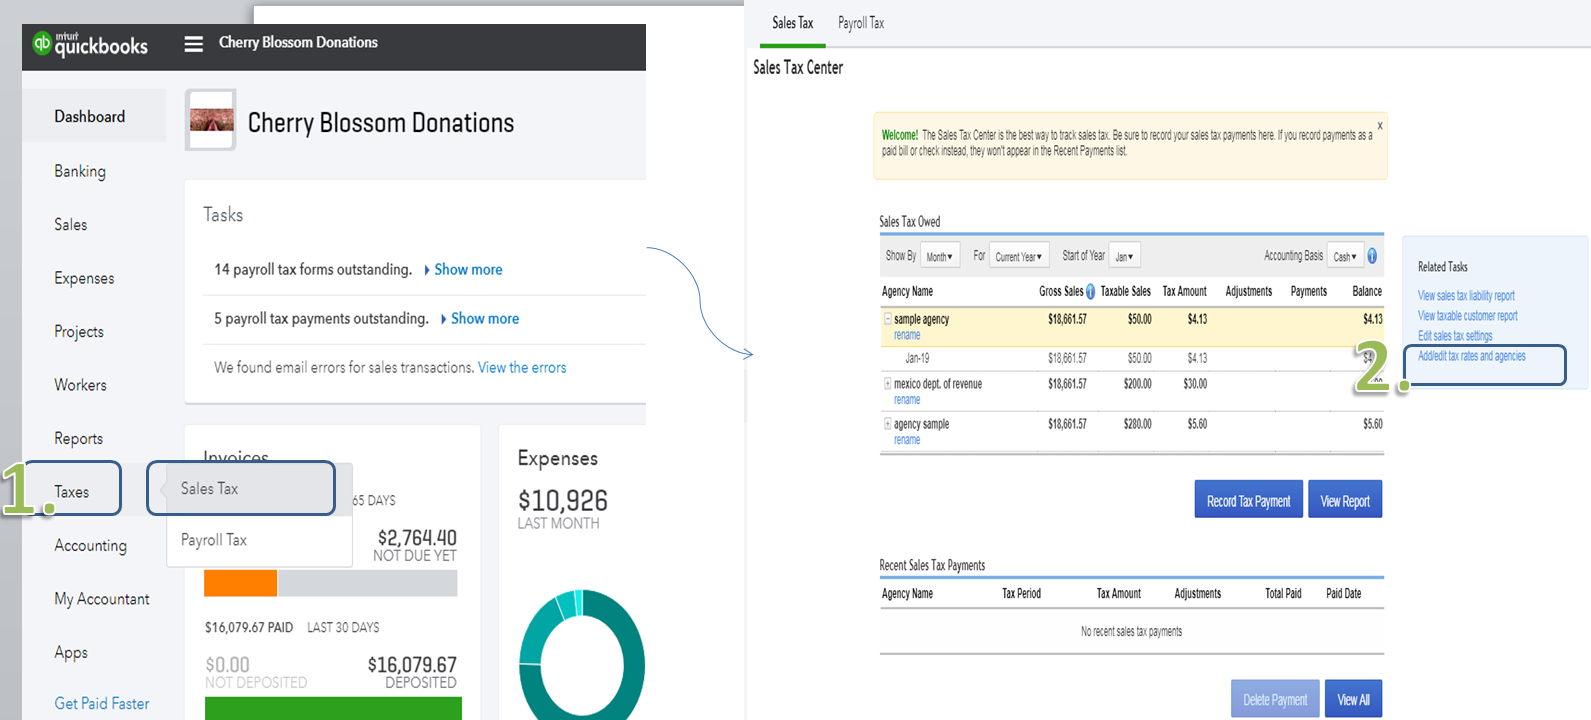Switch to the Sales Tax tab

coord(792,23)
